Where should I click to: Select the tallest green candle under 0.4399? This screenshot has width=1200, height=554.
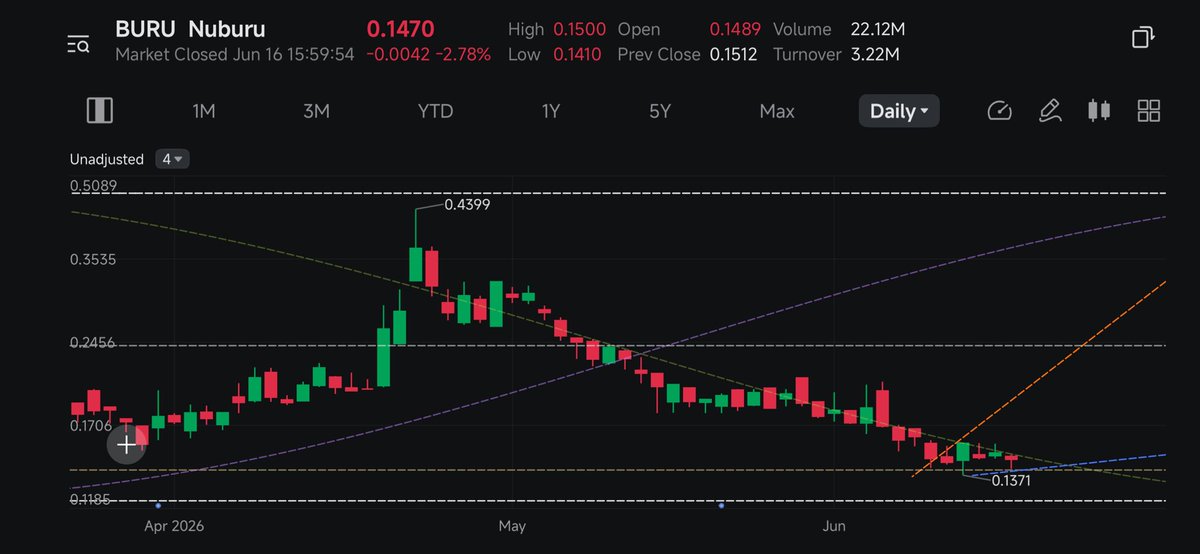(x=416, y=263)
